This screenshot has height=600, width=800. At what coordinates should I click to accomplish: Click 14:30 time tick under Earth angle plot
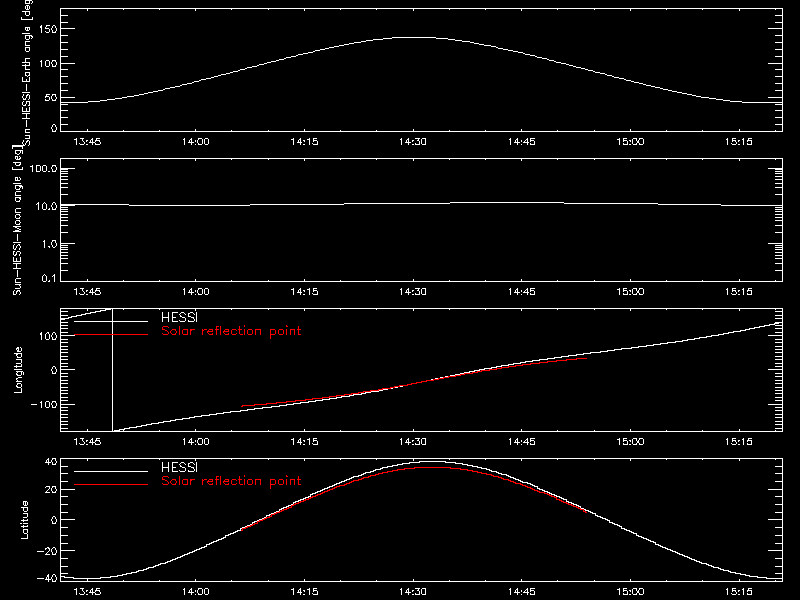click(413, 141)
